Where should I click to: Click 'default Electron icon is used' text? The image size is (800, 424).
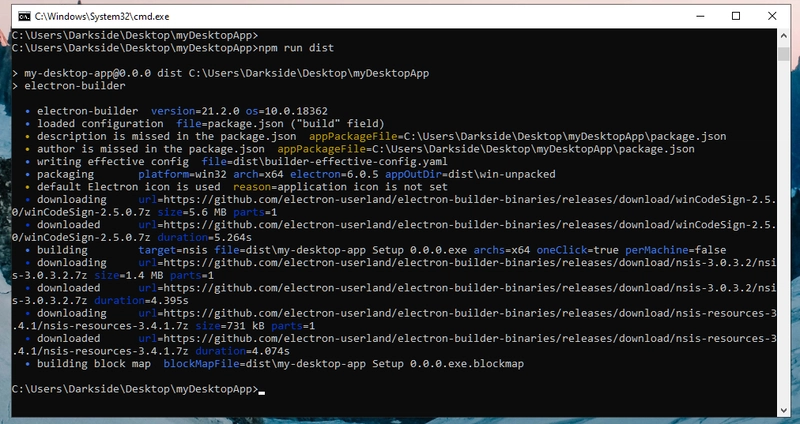[x=129, y=187]
